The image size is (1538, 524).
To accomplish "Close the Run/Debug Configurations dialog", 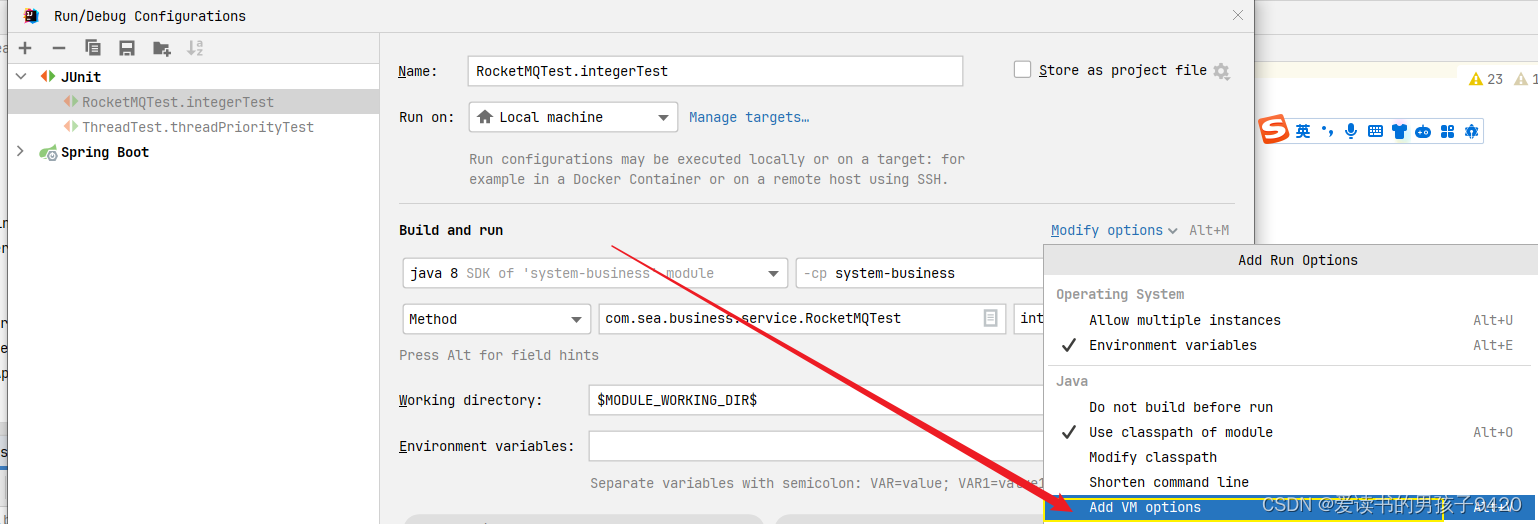I will (1238, 15).
